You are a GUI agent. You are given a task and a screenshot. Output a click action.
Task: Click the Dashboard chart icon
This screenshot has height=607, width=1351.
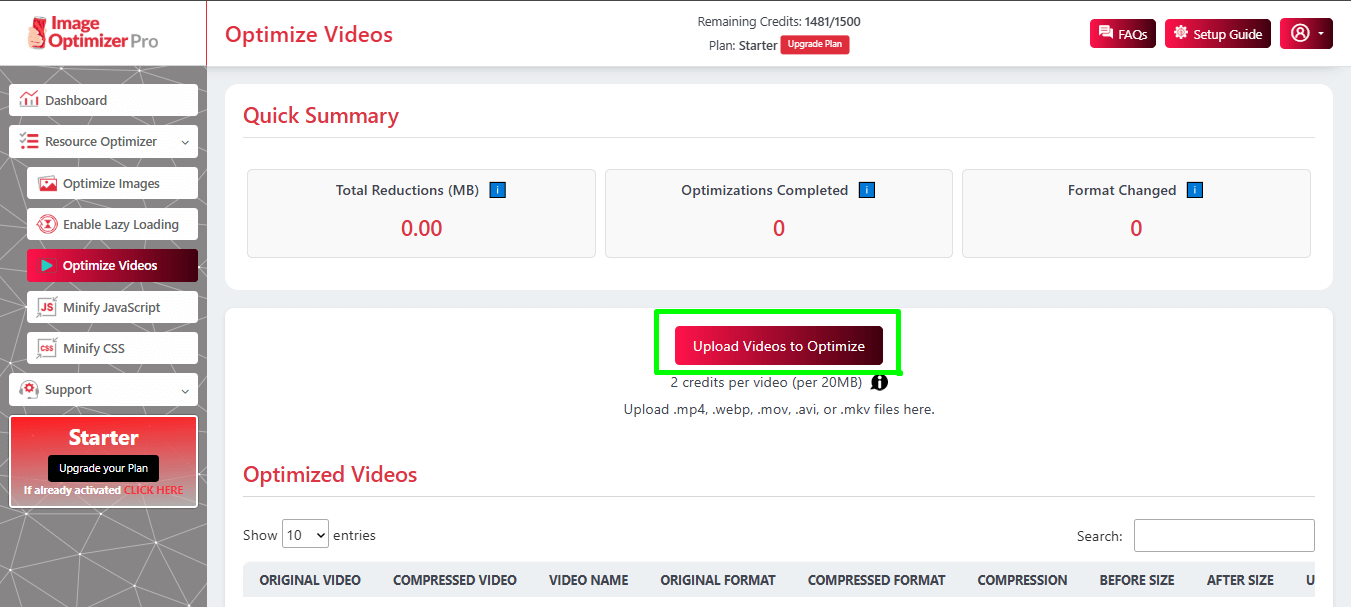tap(29, 99)
